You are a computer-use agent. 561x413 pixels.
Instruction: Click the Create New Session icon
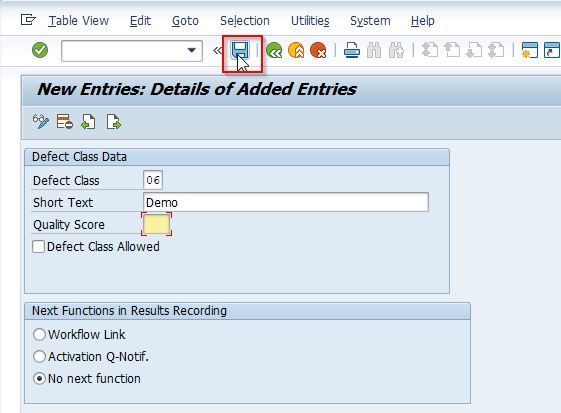530,50
